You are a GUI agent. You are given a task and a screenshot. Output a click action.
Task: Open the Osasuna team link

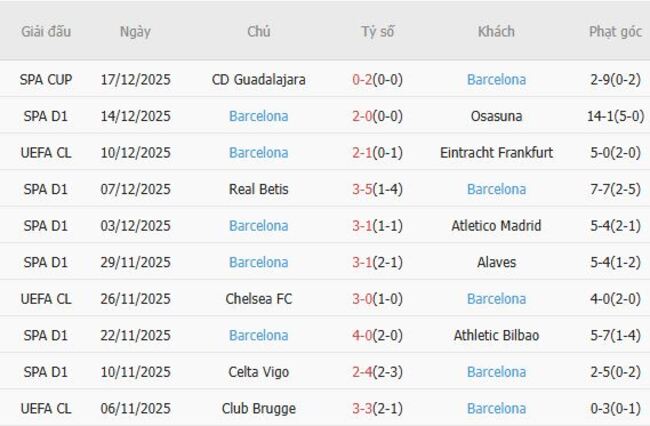(496, 116)
